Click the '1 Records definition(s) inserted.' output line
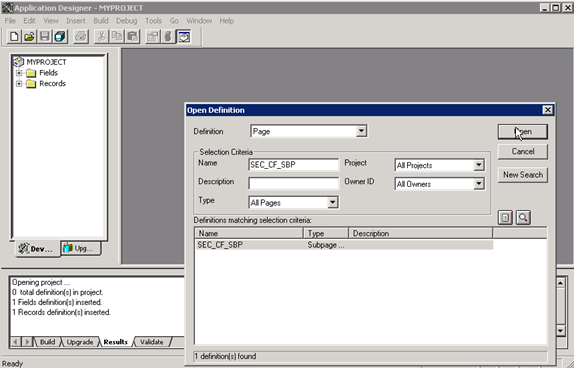 tap(61, 312)
